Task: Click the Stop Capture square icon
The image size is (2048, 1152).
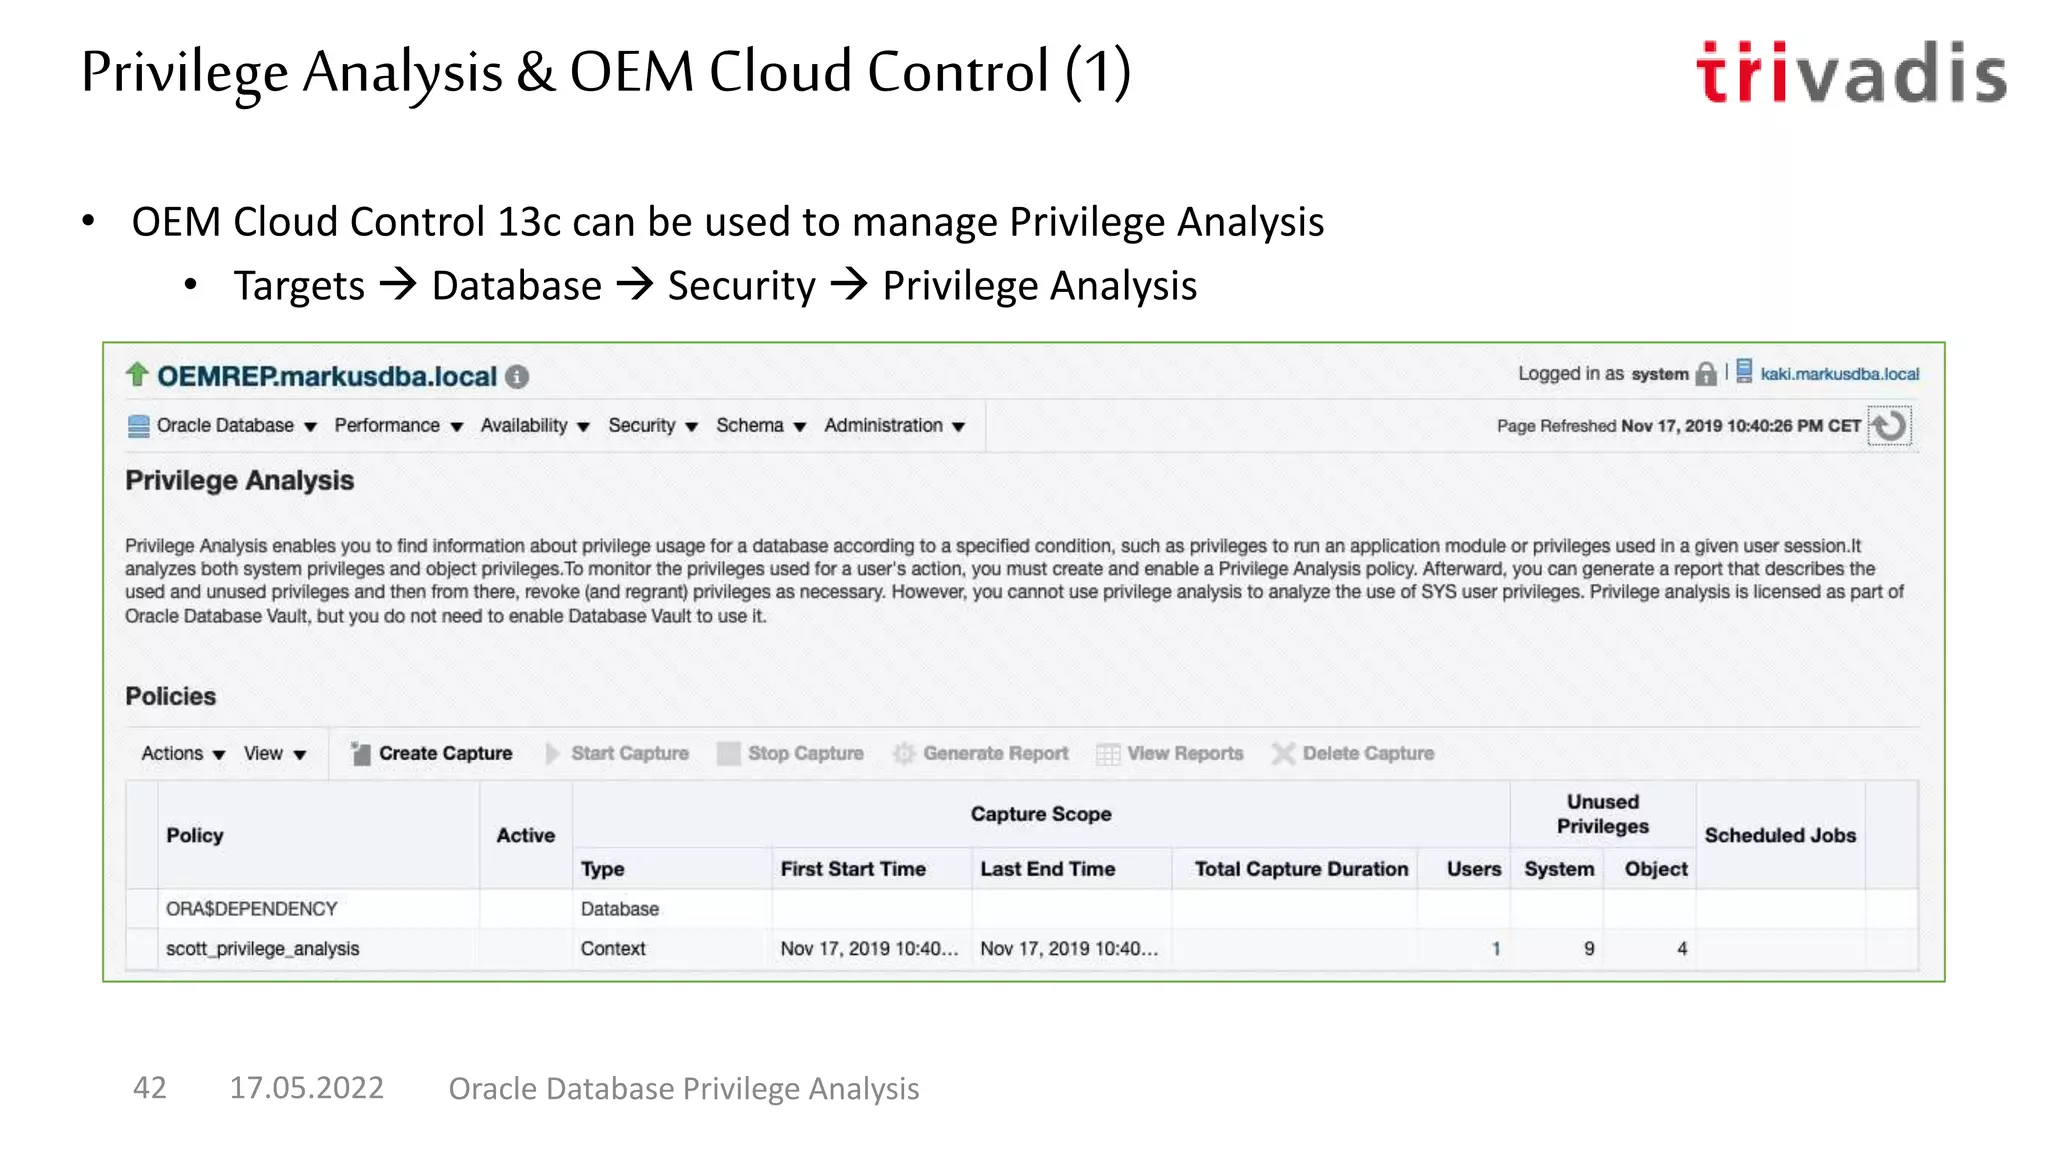Action: 729,753
